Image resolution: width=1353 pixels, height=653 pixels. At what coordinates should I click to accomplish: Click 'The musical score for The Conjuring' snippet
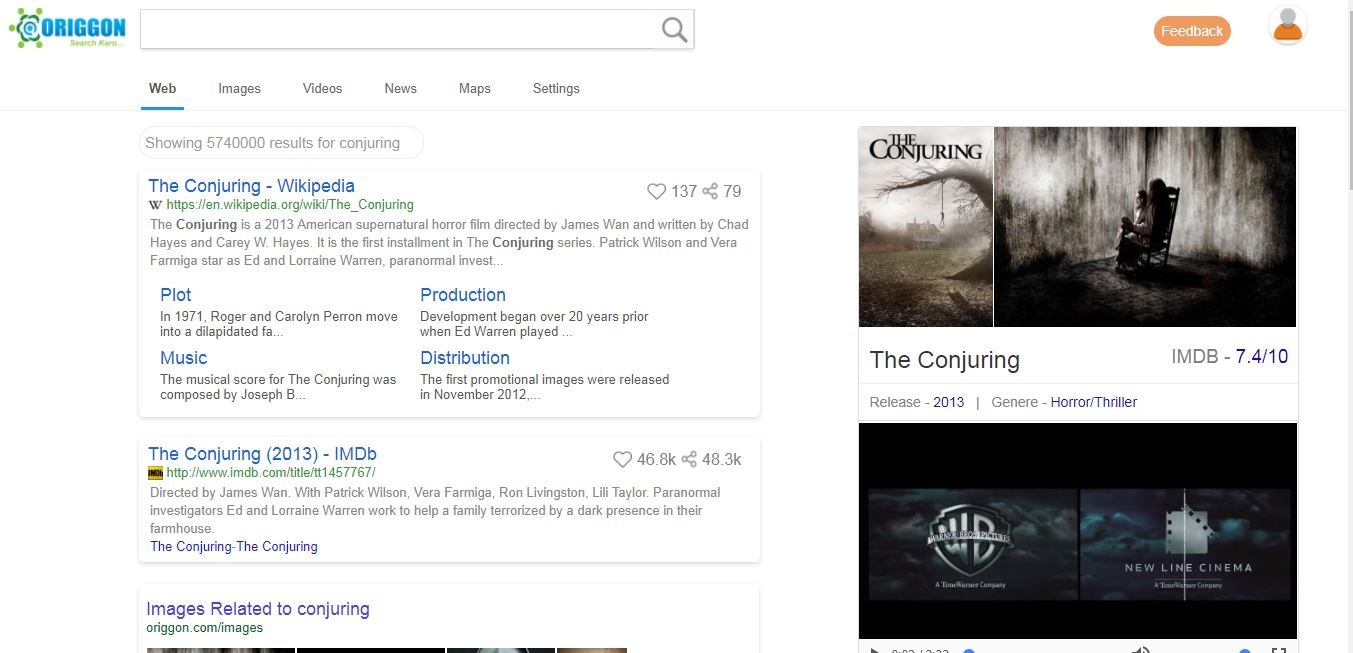point(278,387)
